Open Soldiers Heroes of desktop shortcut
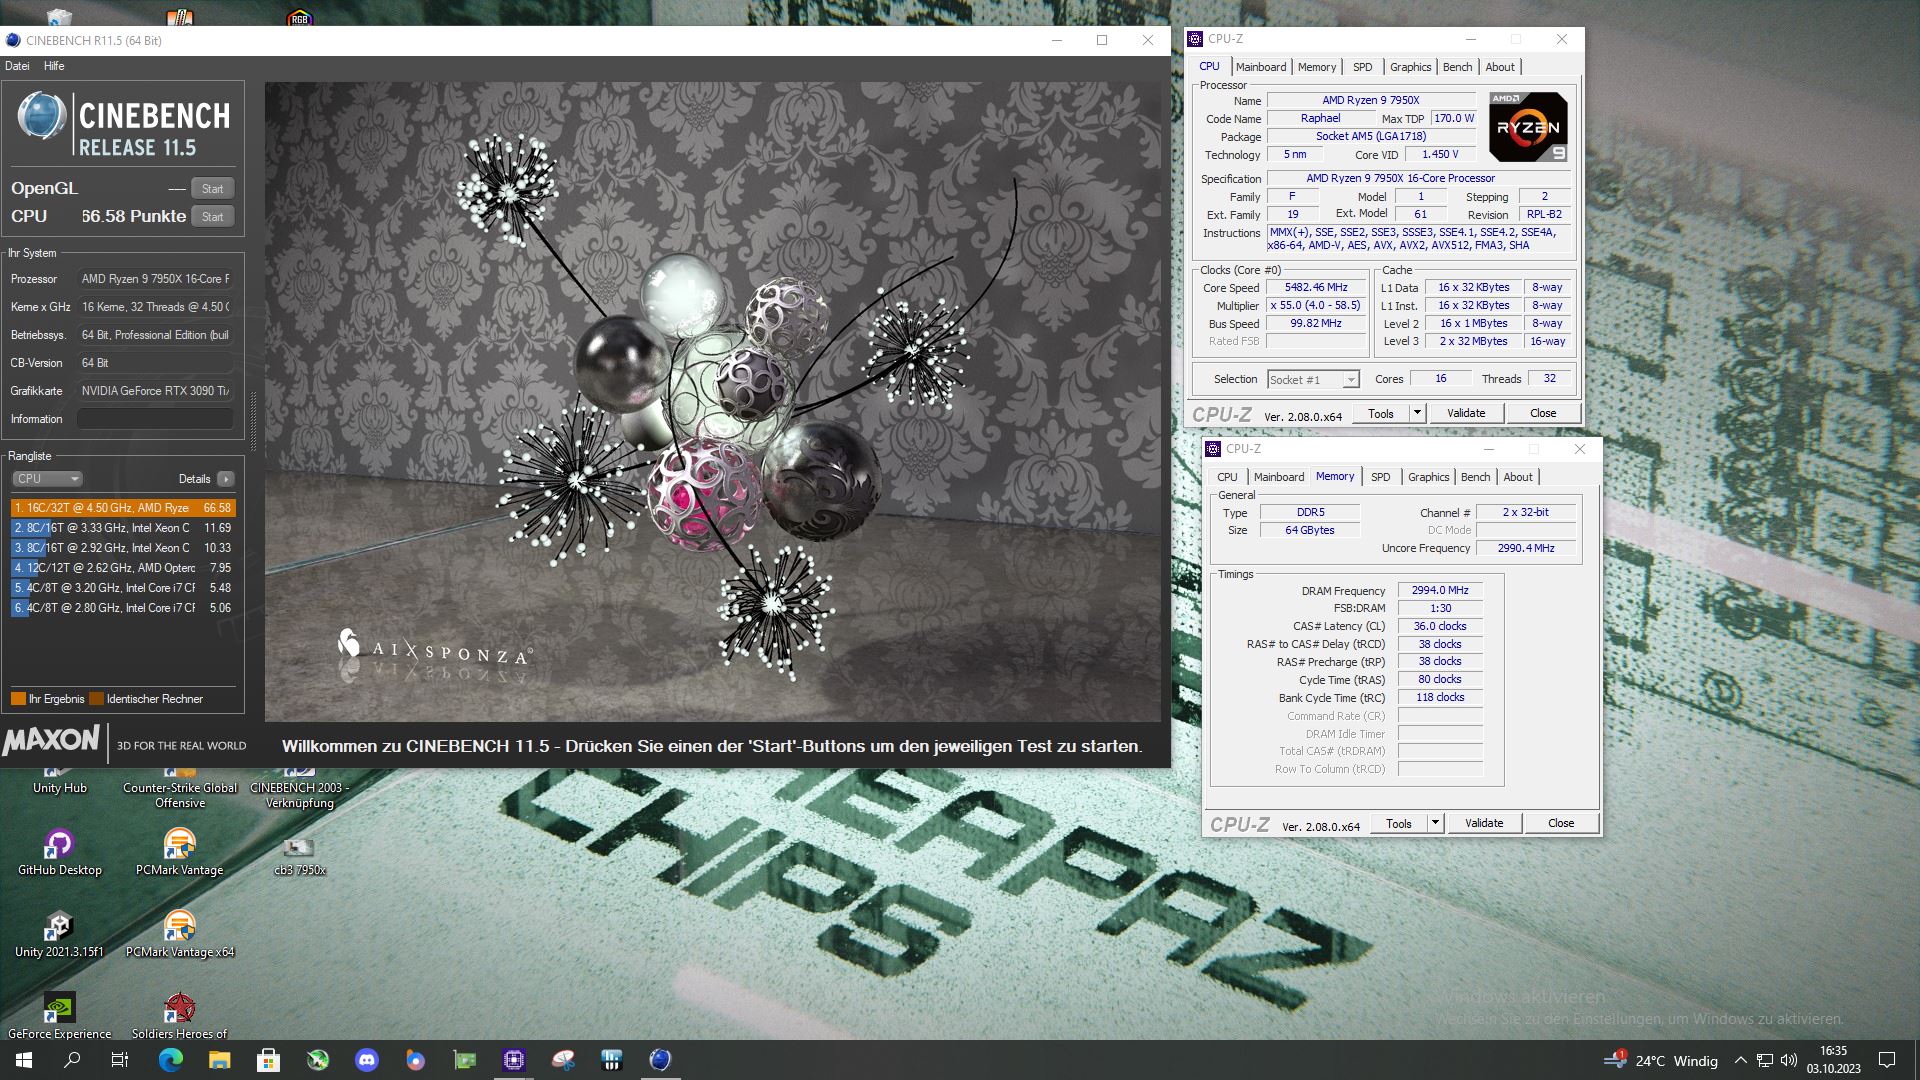The height and width of the screenshot is (1080, 1920). (179, 1016)
